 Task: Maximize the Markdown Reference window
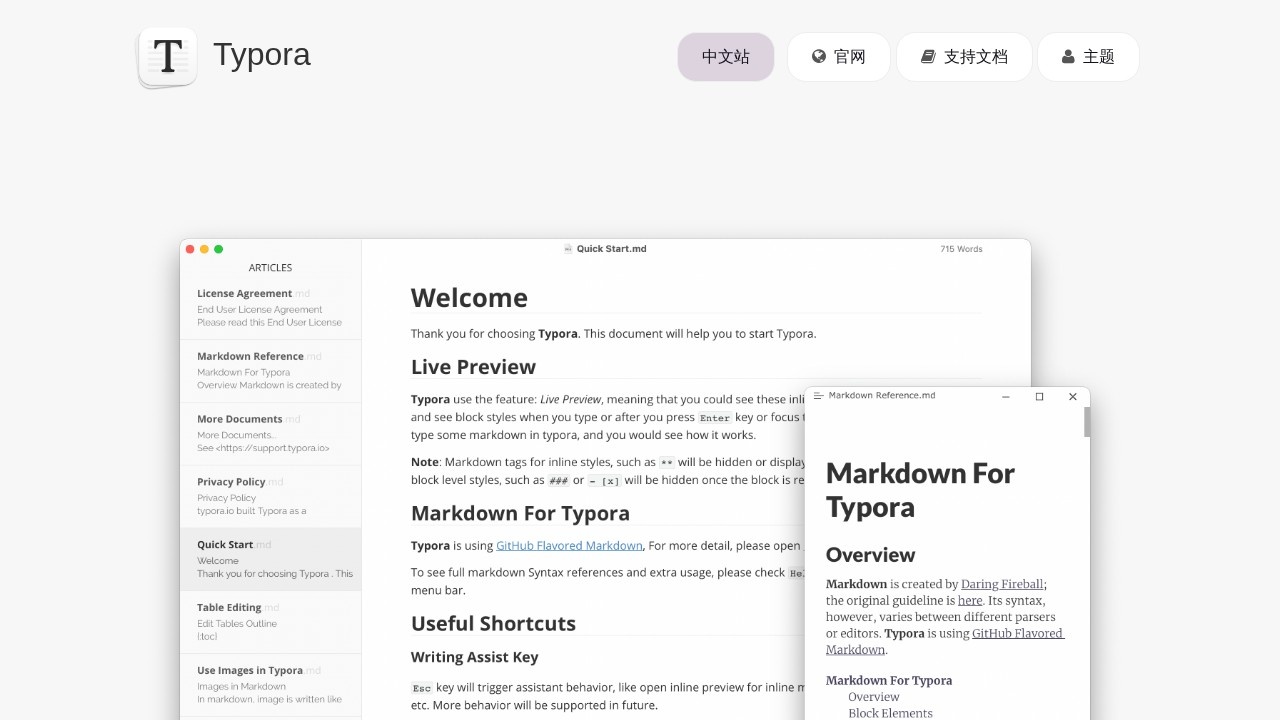pos(1039,397)
